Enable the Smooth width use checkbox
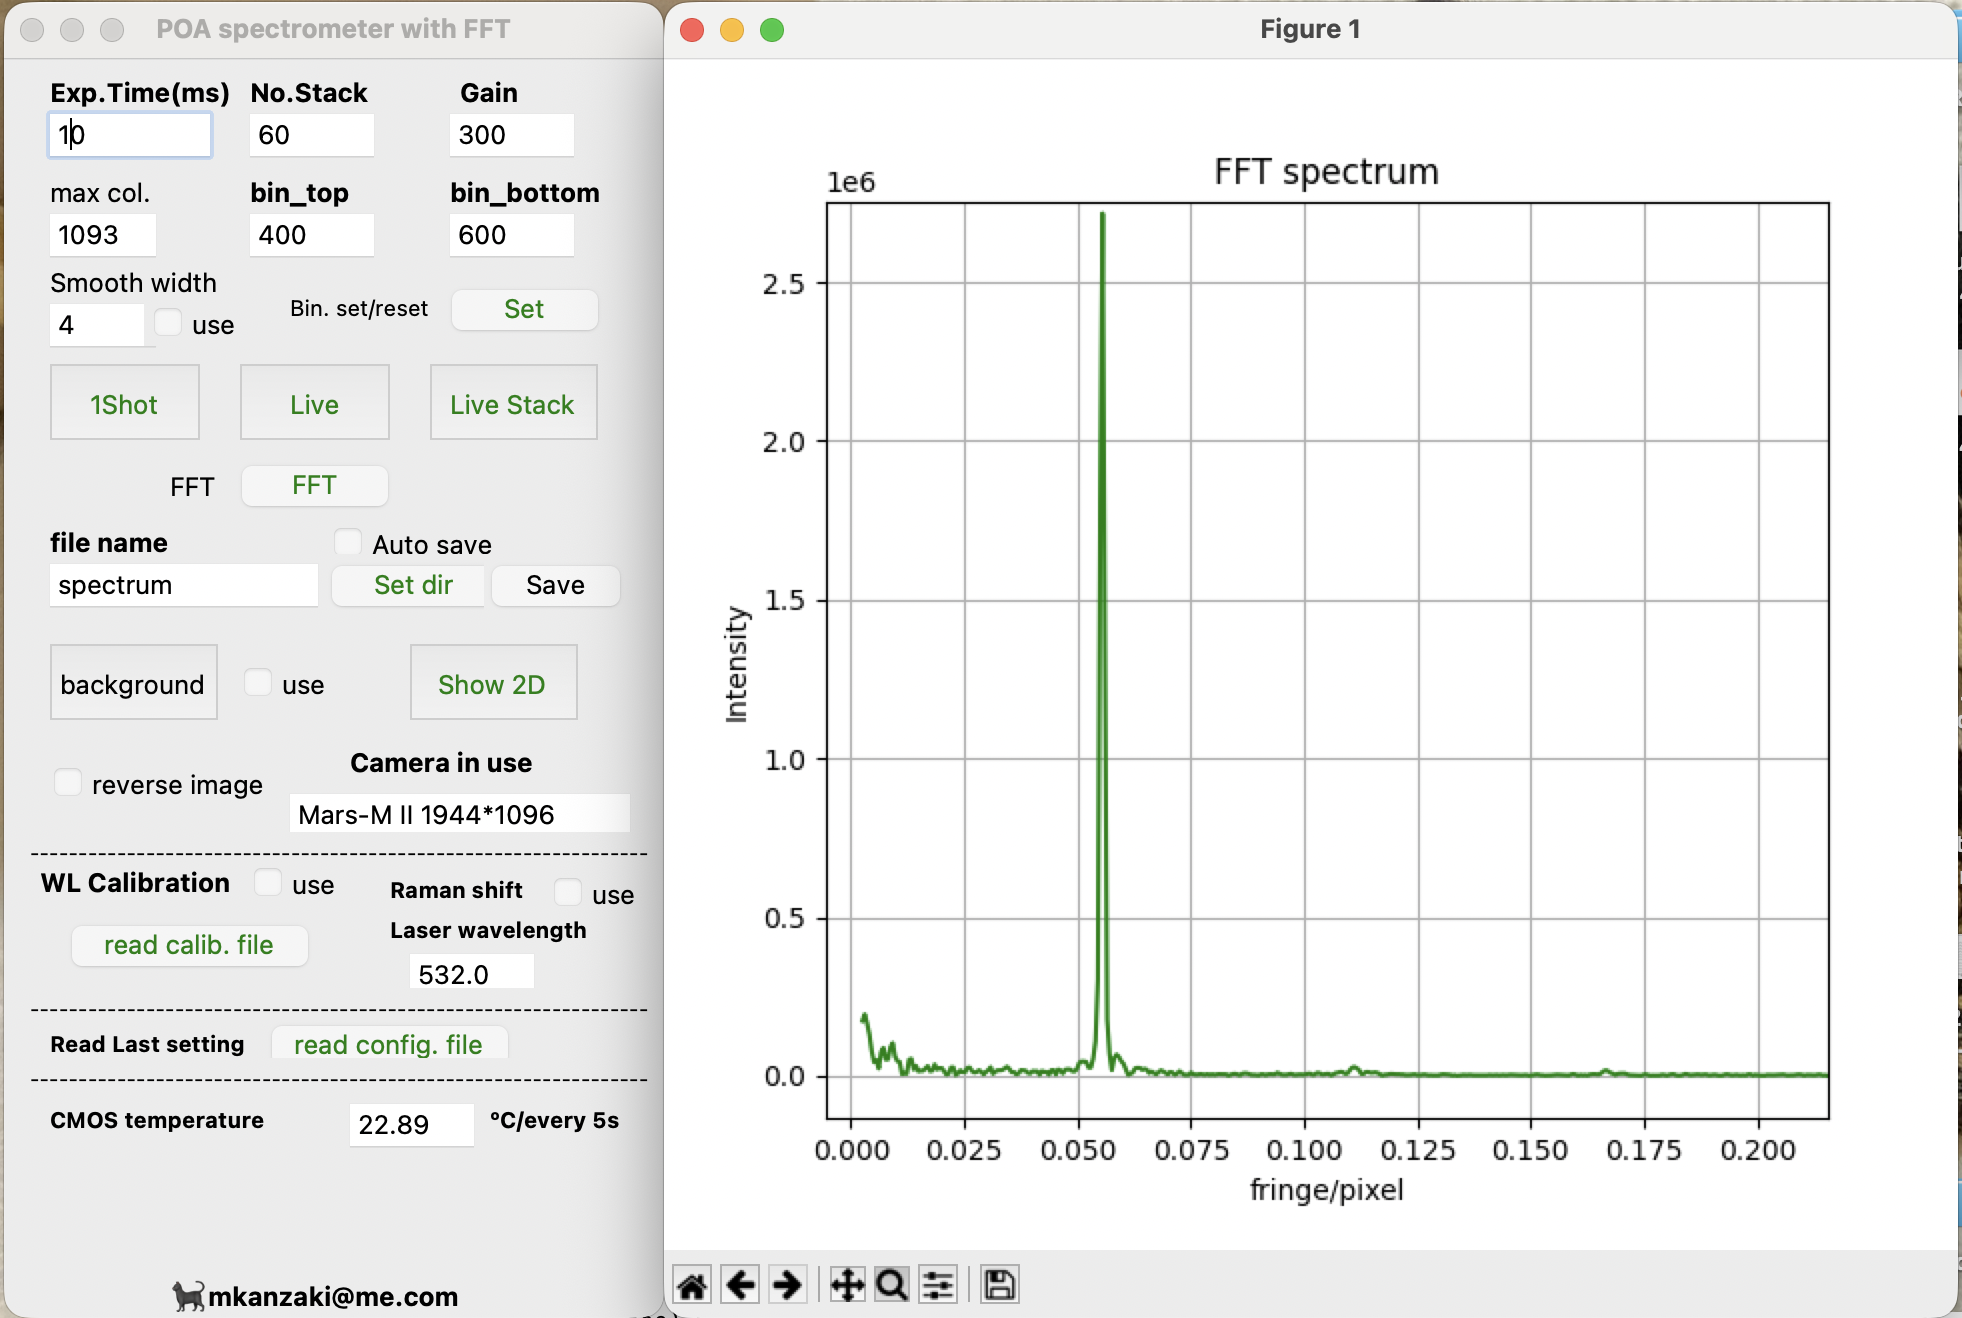 click(x=168, y=323)
